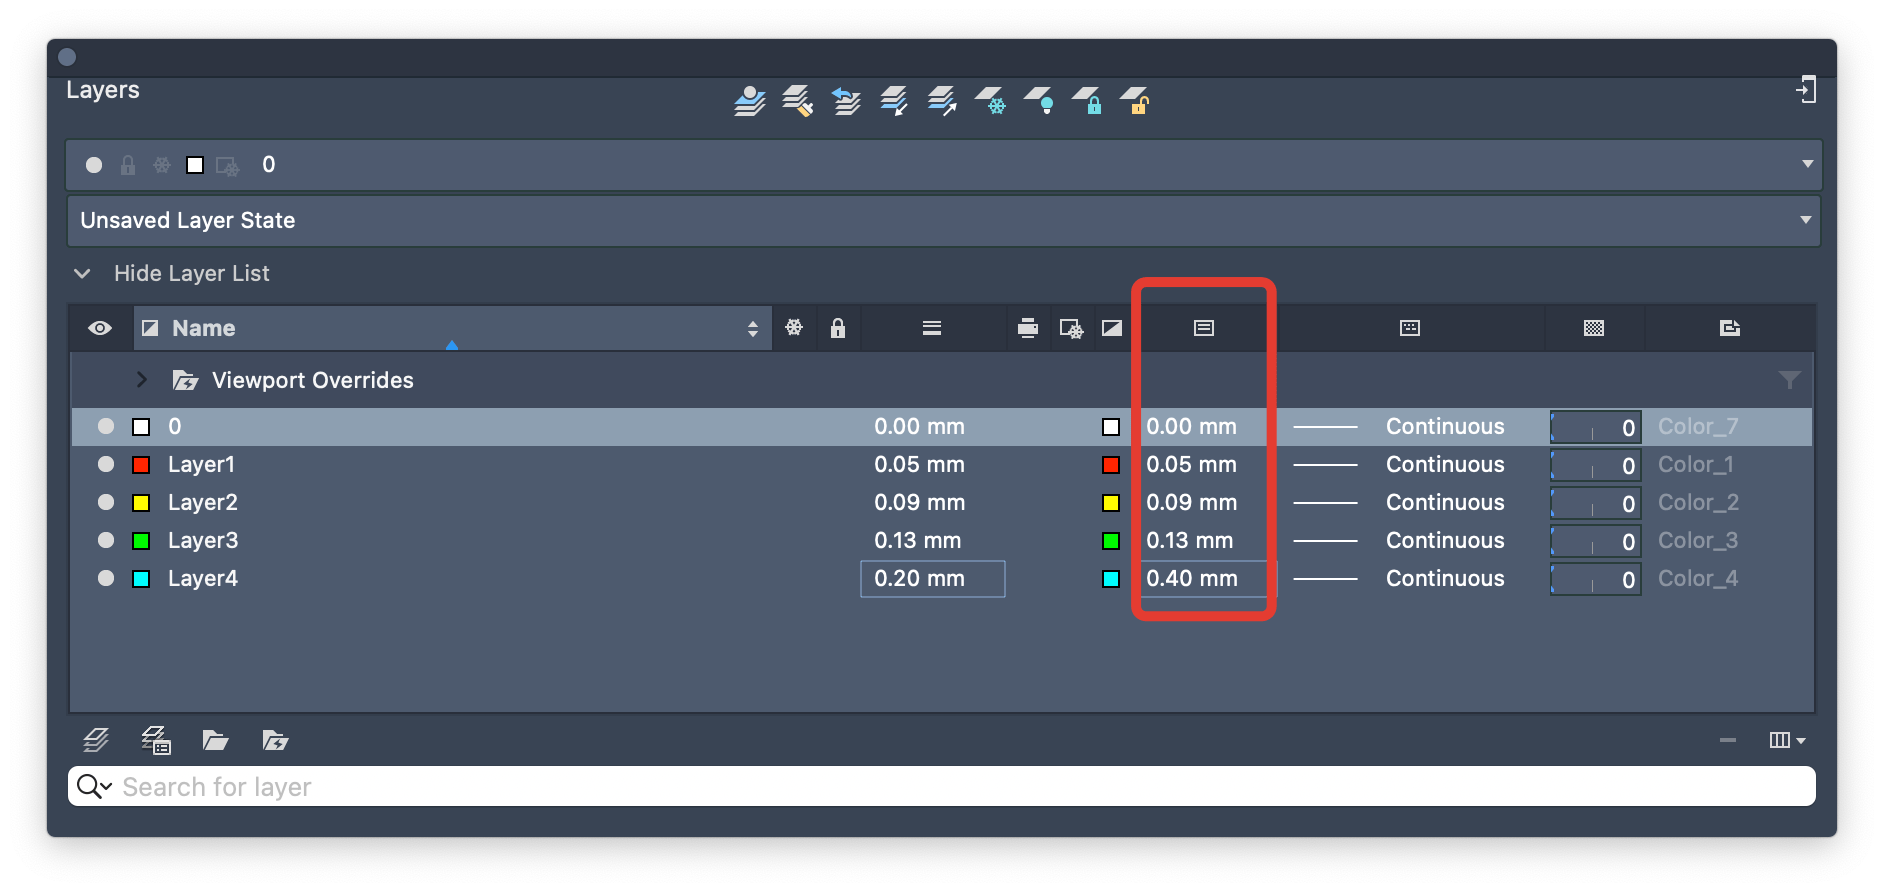The height and width of the screenshot is (892, 1884).
Task: Click the palette dock icon at top right
Action: [1806, 90]
